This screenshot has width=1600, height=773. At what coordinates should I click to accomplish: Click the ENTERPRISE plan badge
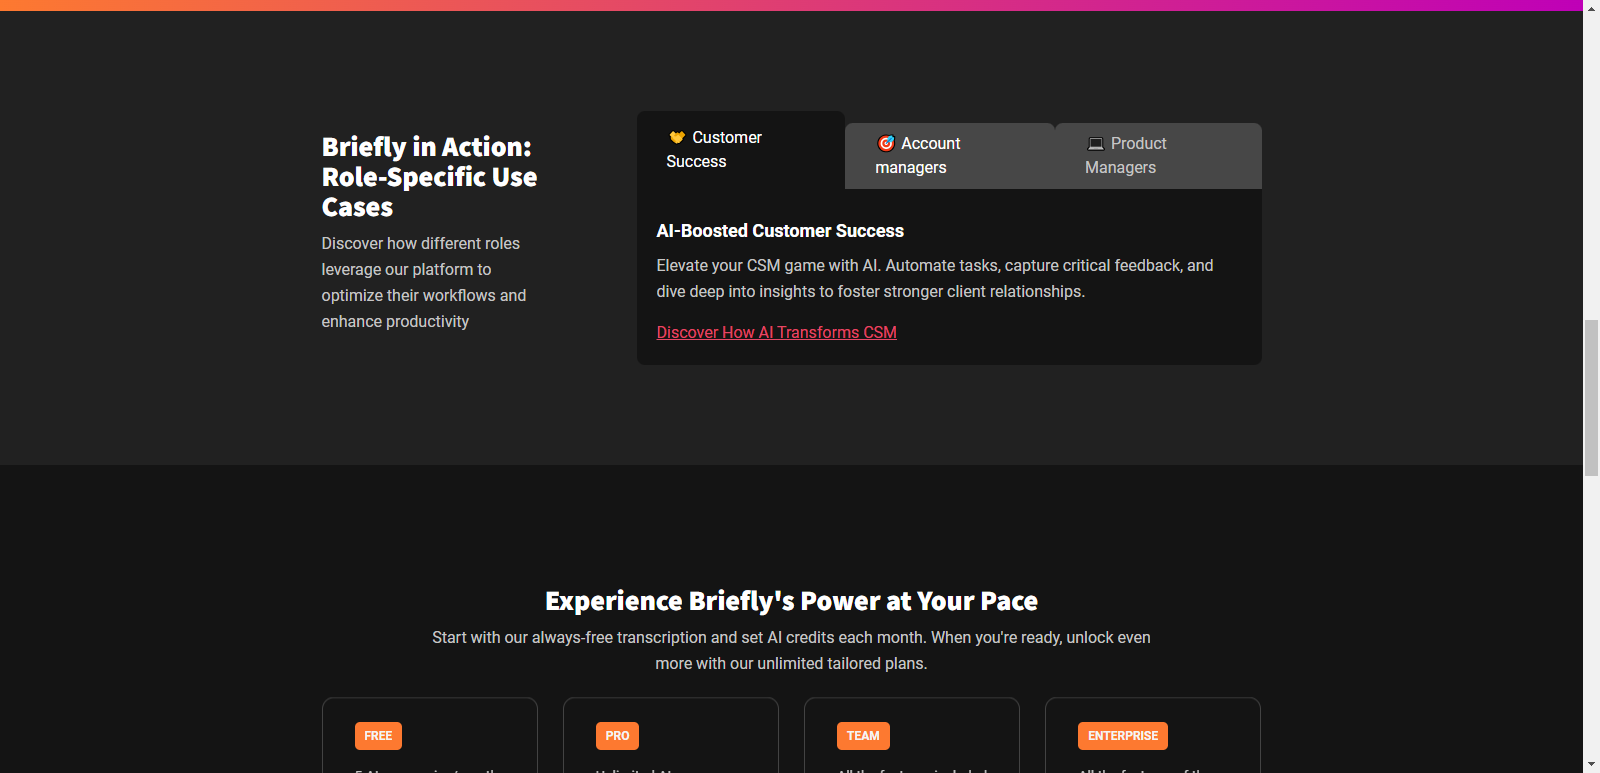tap(1123, 736)
